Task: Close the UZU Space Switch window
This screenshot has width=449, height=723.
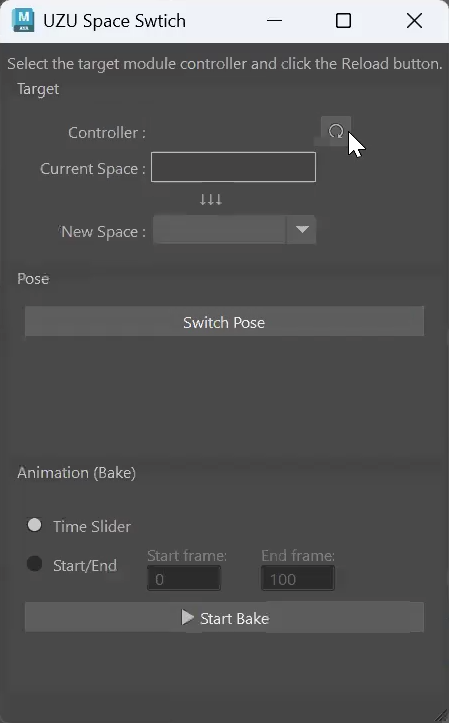Action: [x=414, y=21]
